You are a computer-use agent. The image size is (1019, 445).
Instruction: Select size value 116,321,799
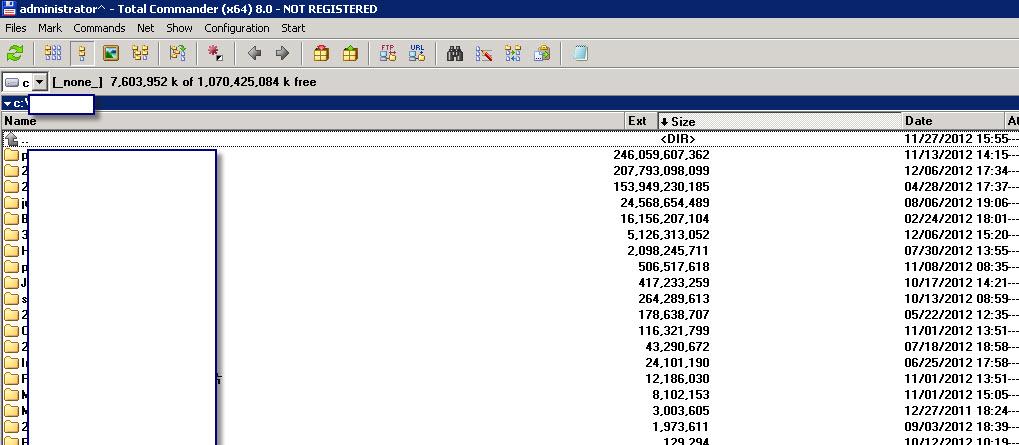(x=674, y=331)
